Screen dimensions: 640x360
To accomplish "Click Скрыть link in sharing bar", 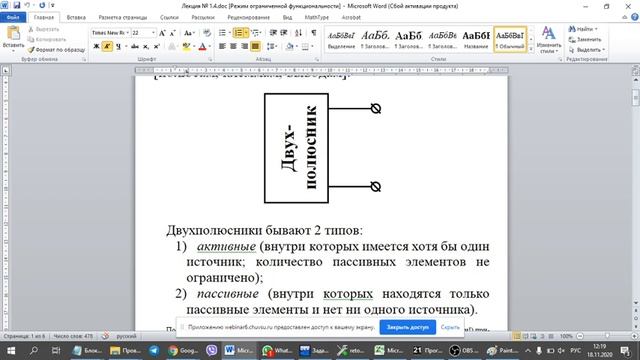I will (450, 327).
